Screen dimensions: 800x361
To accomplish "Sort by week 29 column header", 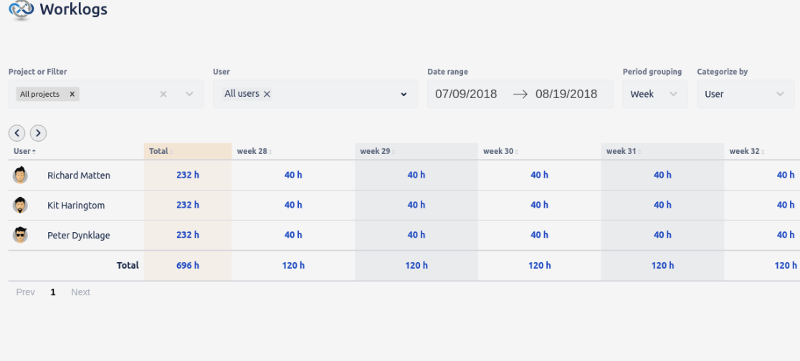I will coord(378,151).
